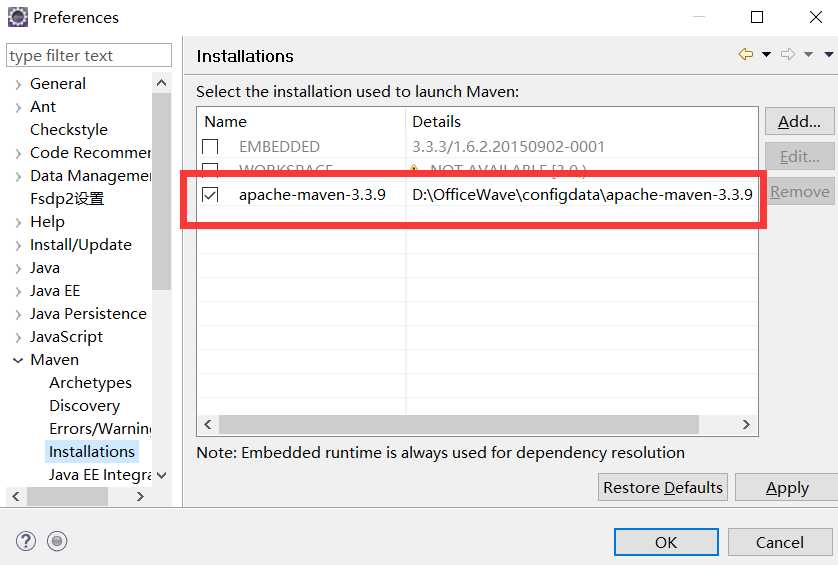The height and width of the screenshot is (565, 838).
Task: Click the Add... button
Action: pos(800,122)
